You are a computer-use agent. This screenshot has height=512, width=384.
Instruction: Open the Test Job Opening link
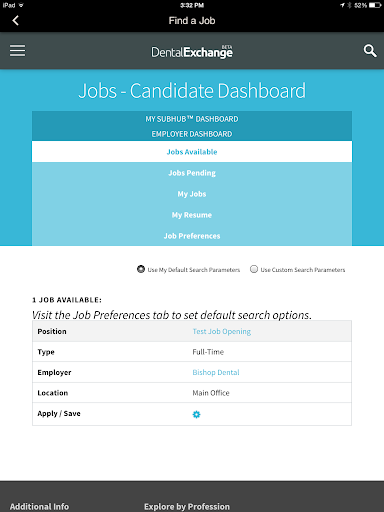(222, 331)
